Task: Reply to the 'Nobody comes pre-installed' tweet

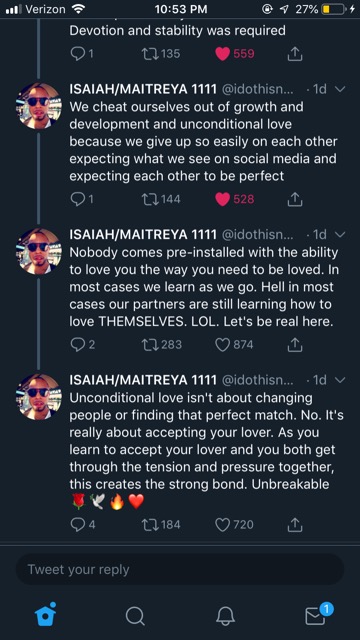Action: click(x=78, y=345)
